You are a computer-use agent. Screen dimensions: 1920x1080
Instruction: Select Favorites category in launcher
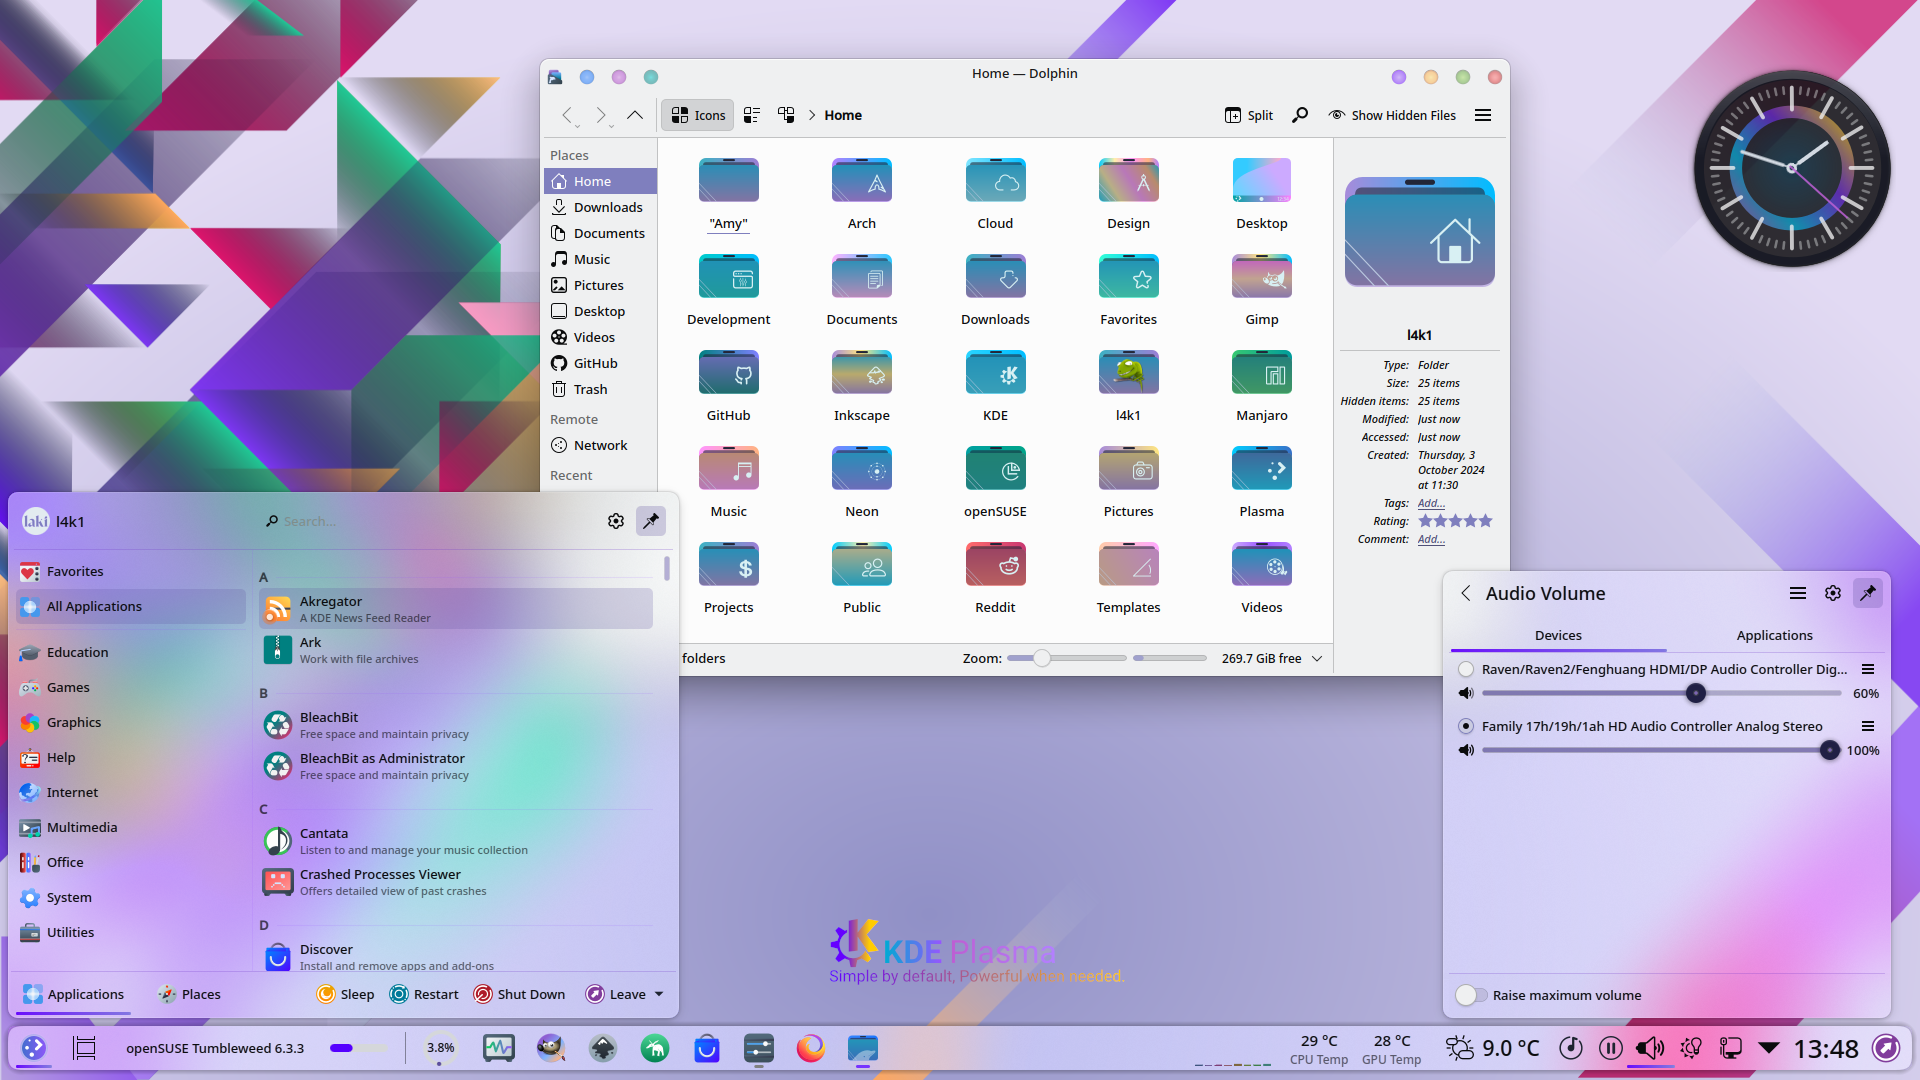tap(131, 571)
